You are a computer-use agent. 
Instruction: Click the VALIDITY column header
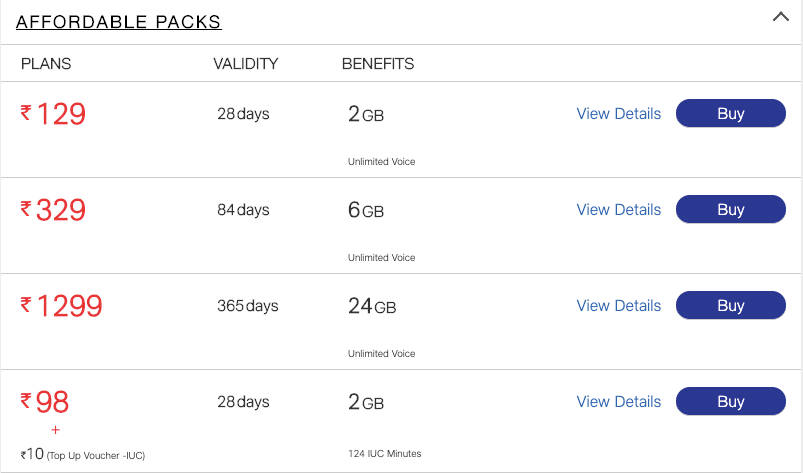[246, 63]
